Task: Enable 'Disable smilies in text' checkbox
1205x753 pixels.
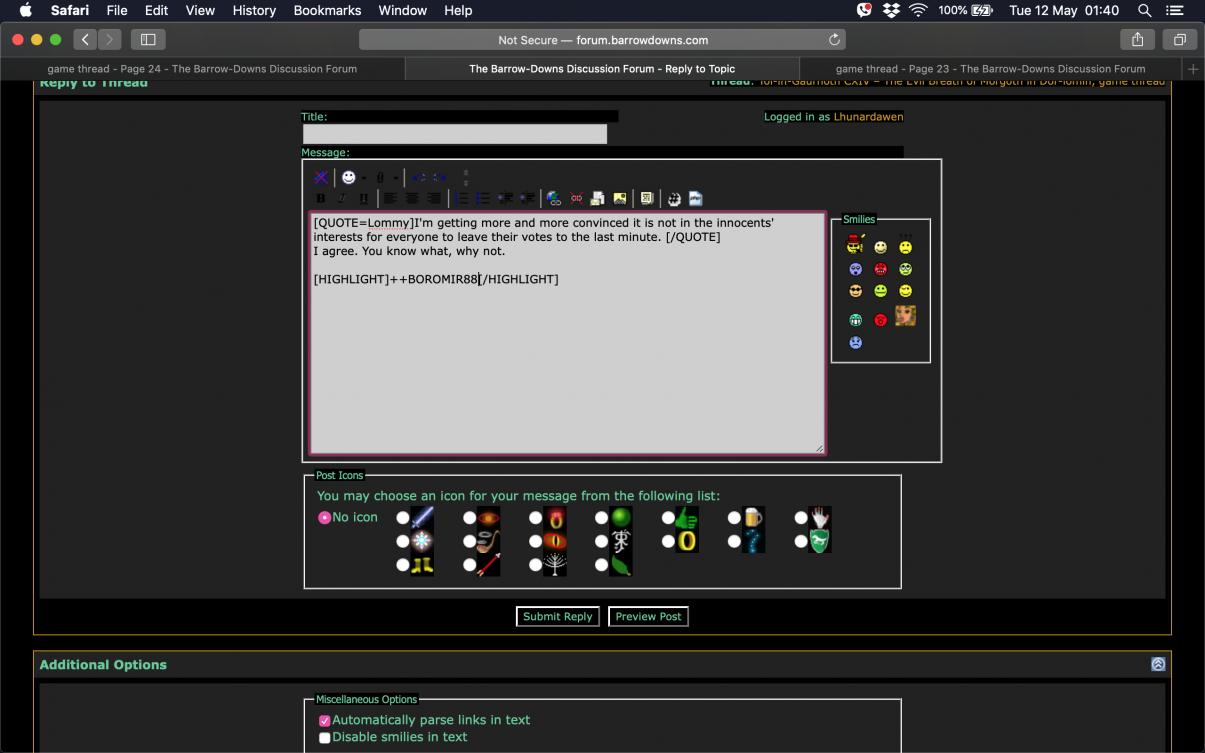Action: click(325, 738)
